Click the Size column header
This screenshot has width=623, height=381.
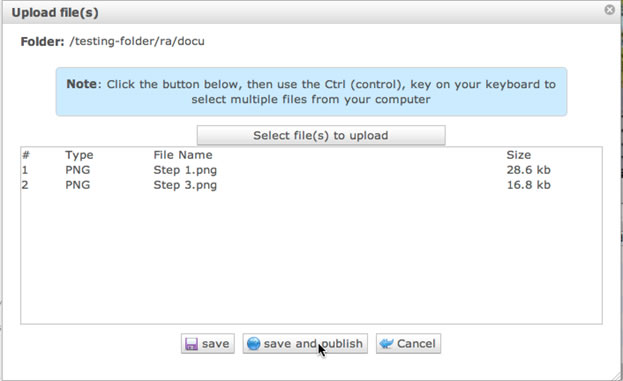(x=519, y=155)
